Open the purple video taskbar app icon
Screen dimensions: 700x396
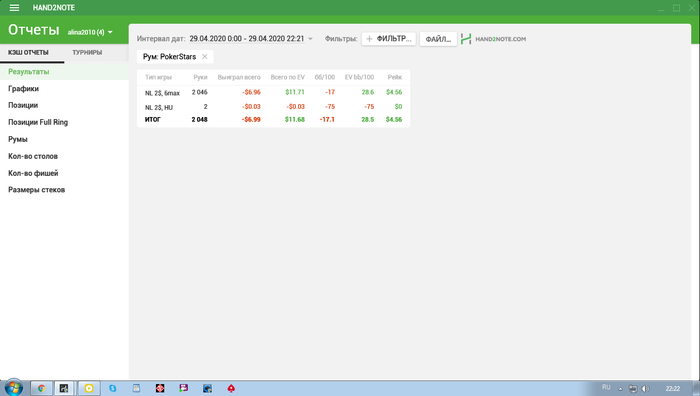tap(183, 388)
